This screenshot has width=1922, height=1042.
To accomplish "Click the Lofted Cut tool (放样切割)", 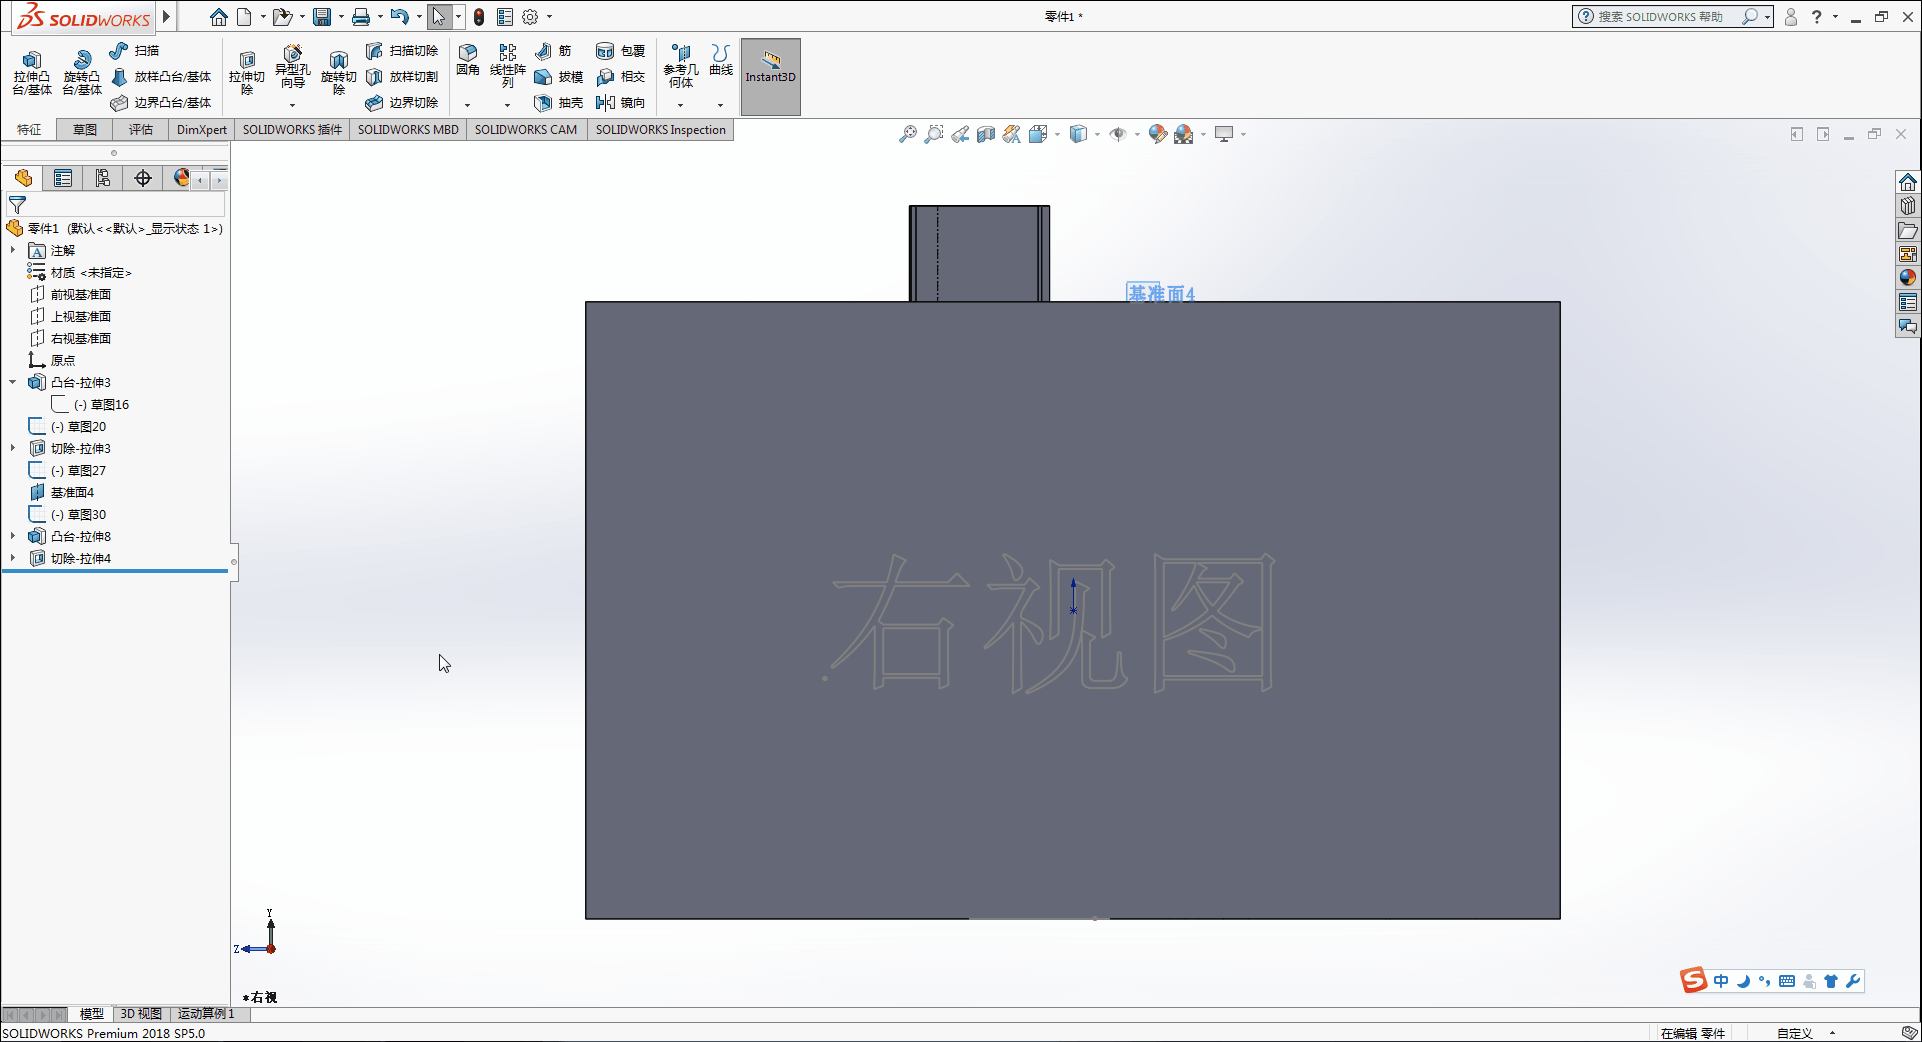I will pyautogui.click(x=402, y=76).
